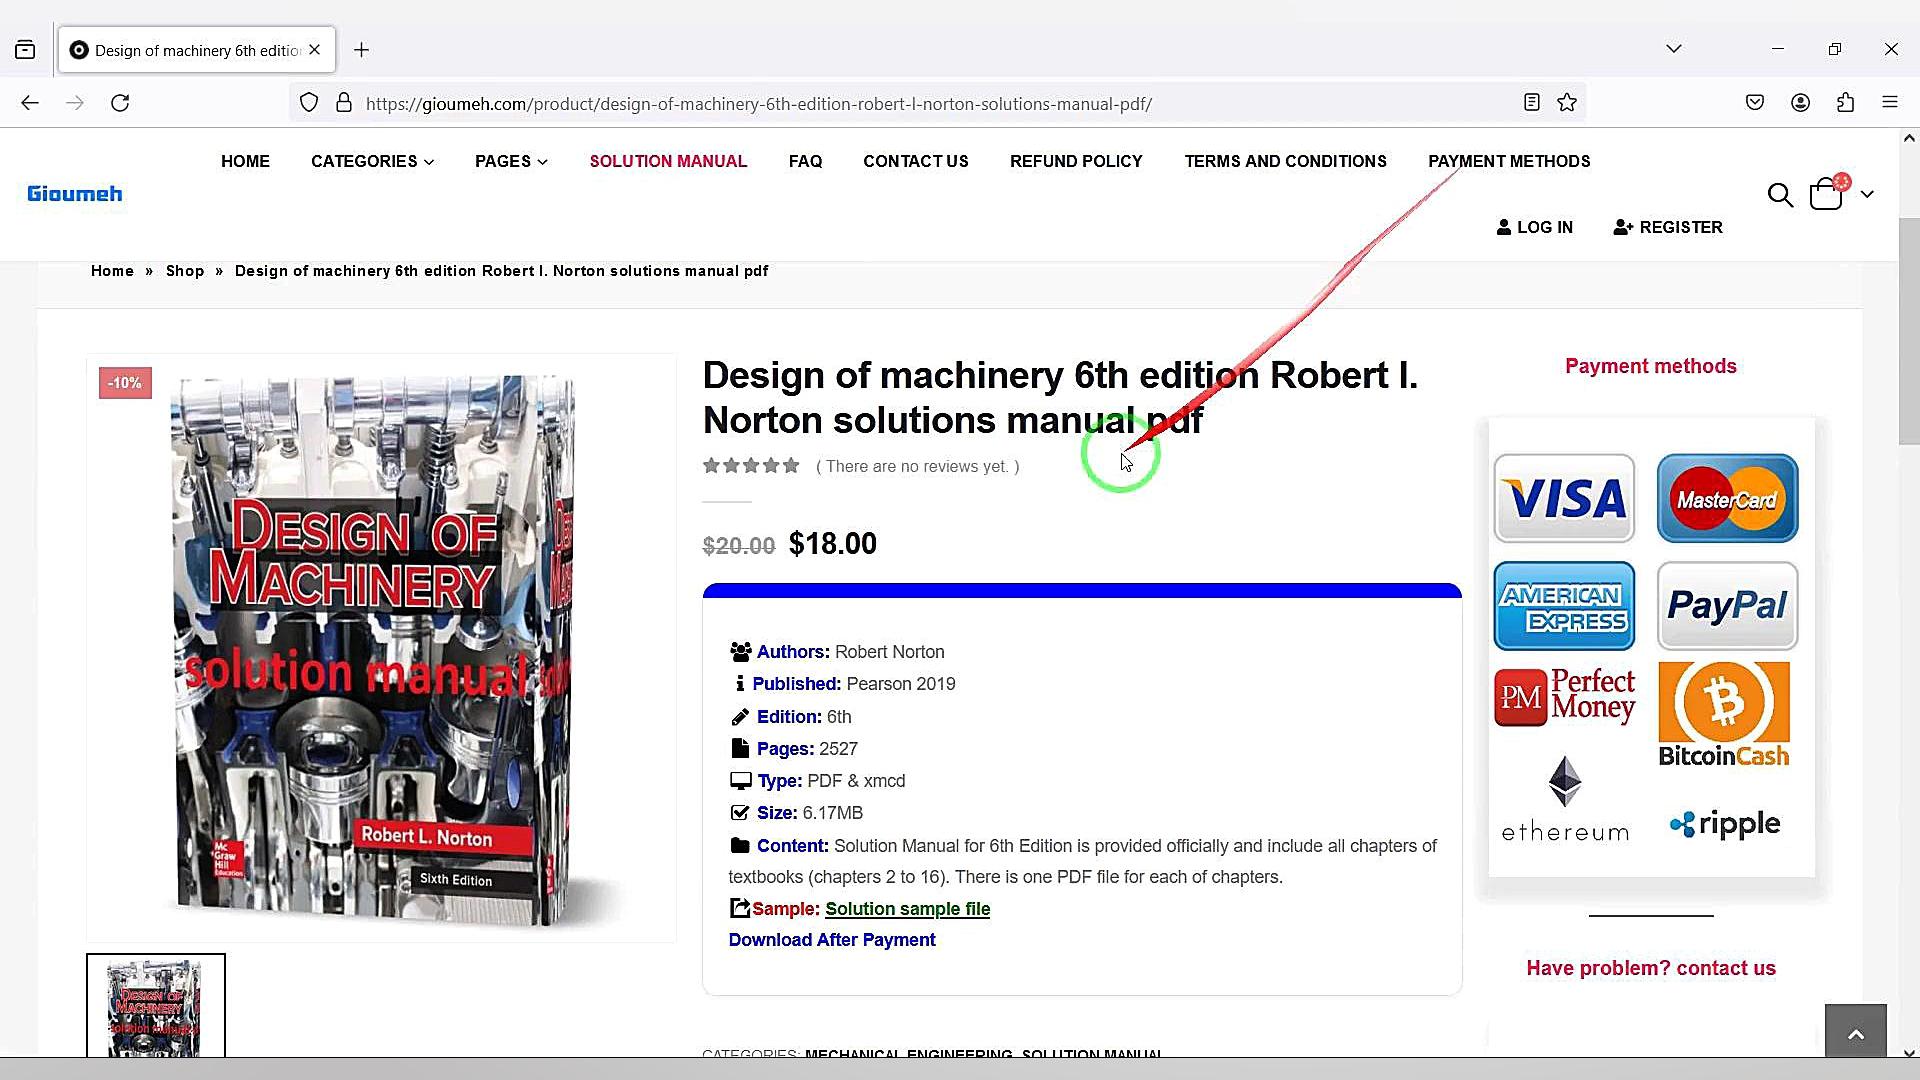Click the Perfect Money logo
This screenshot has height=1080, width=1920.
tap(1564, 697)
